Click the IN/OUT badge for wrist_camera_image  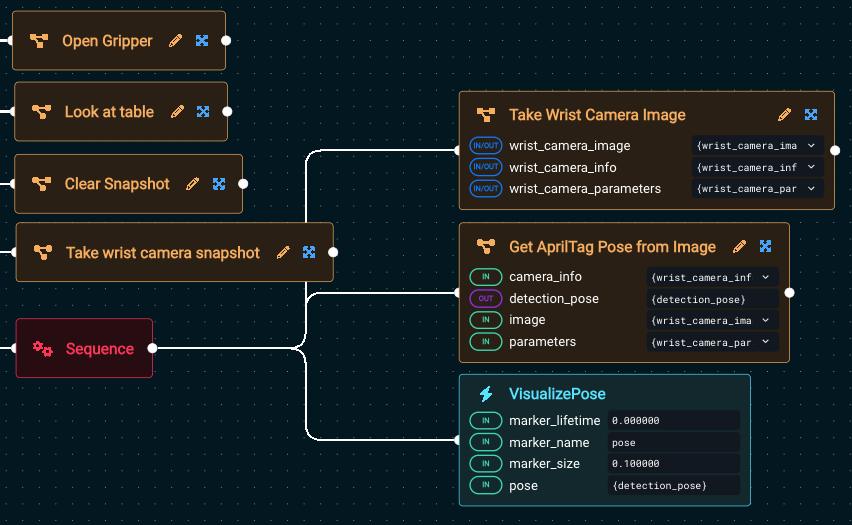pos(486,145)
